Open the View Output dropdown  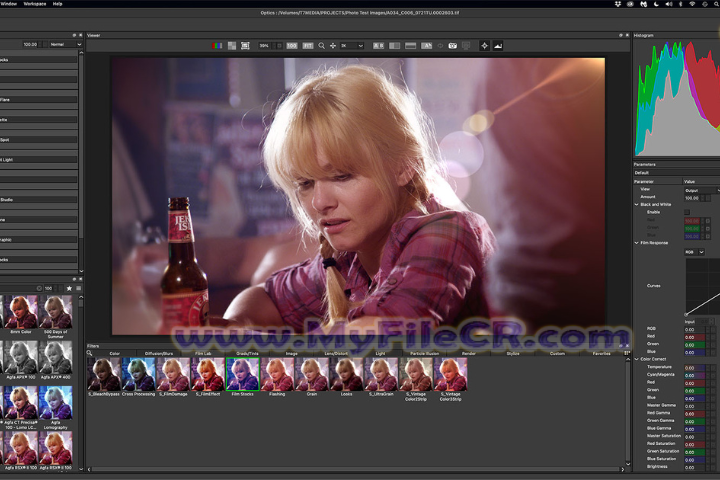click(702, 190)
